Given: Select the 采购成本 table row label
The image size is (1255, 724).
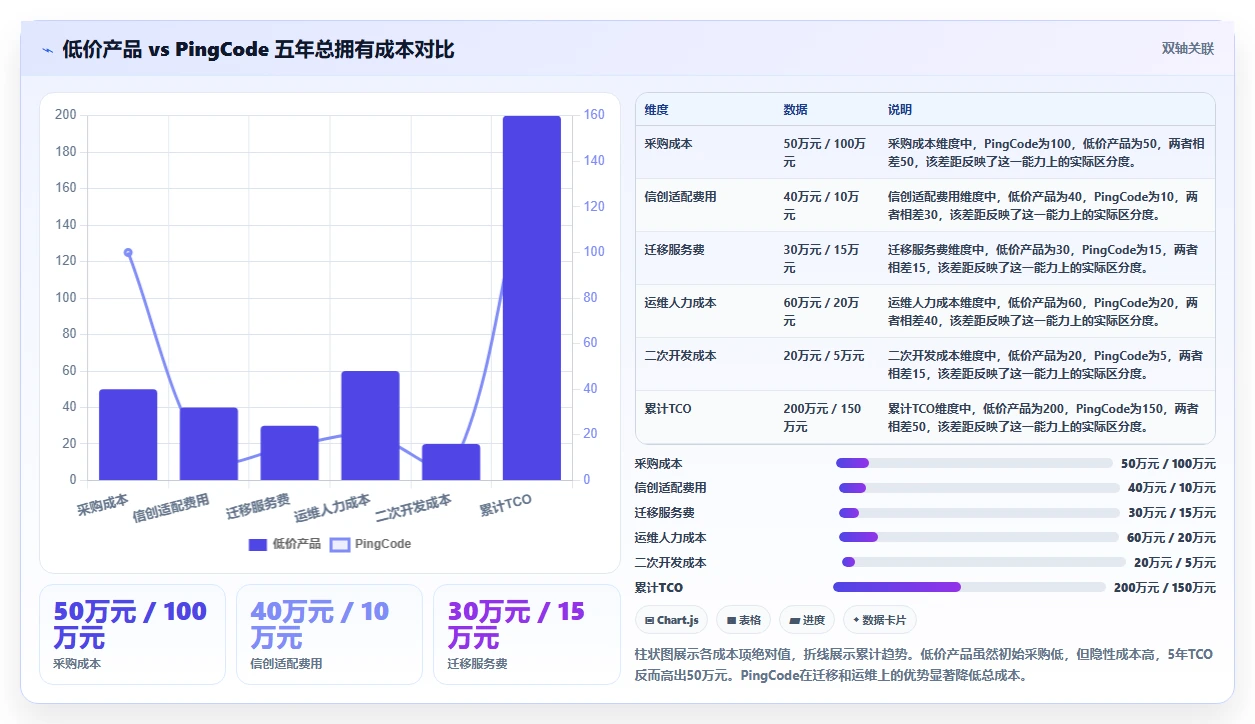Looking at the screenshot, I should (669, 144).
